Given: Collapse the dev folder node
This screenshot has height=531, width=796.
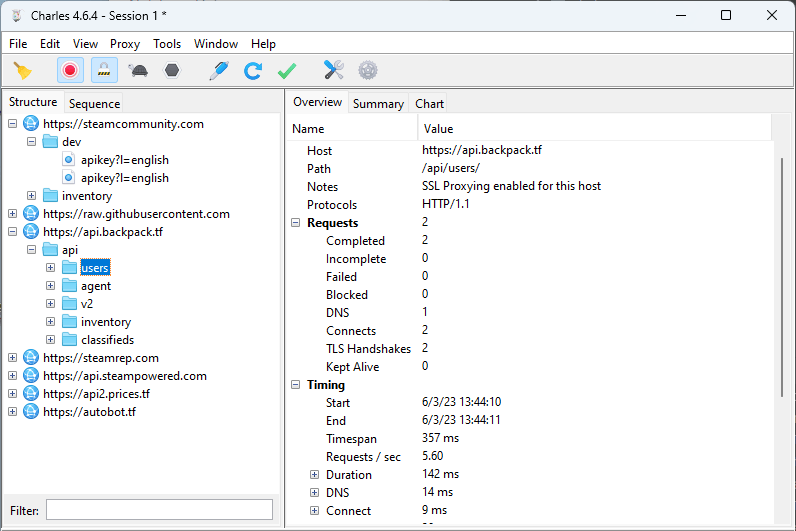Looking at the screenshot, I should [x=31, y=141].
